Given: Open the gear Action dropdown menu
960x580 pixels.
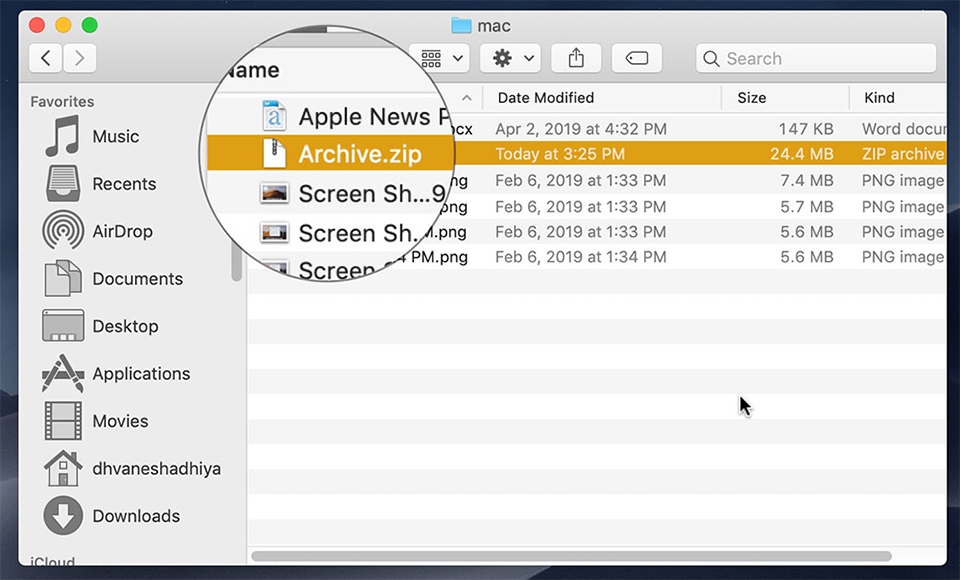Looking at the screenshot, I should 510,58.
